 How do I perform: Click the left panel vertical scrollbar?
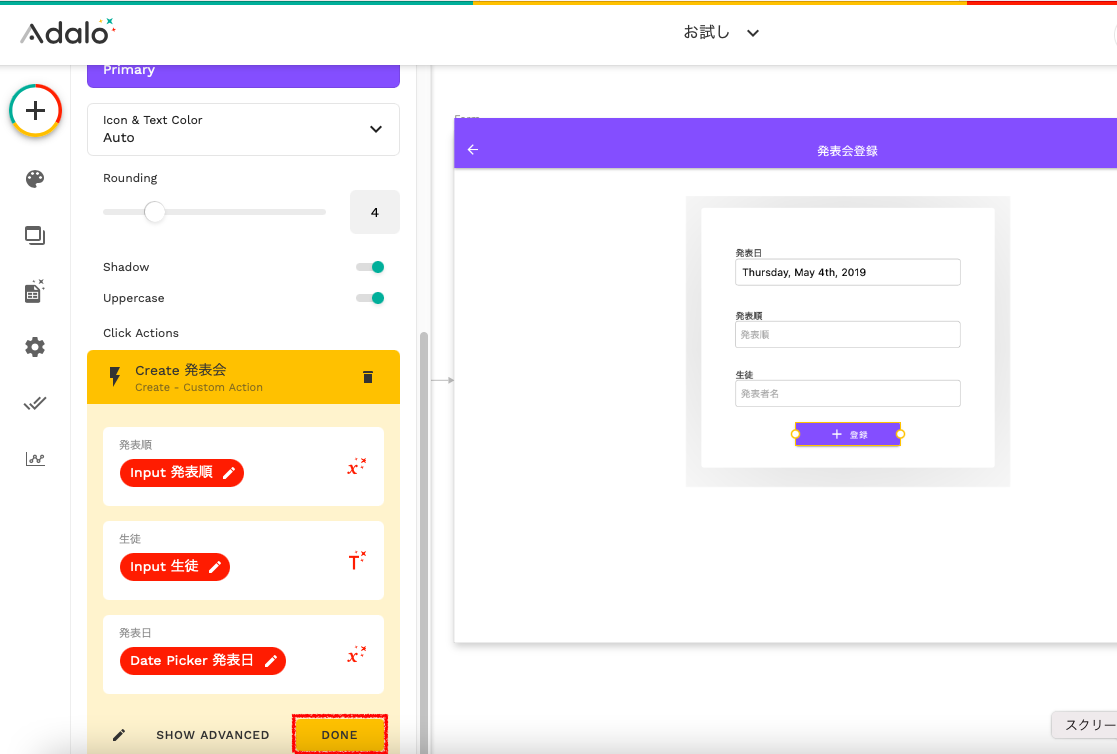pyautogui.click(x=424, y=542)
